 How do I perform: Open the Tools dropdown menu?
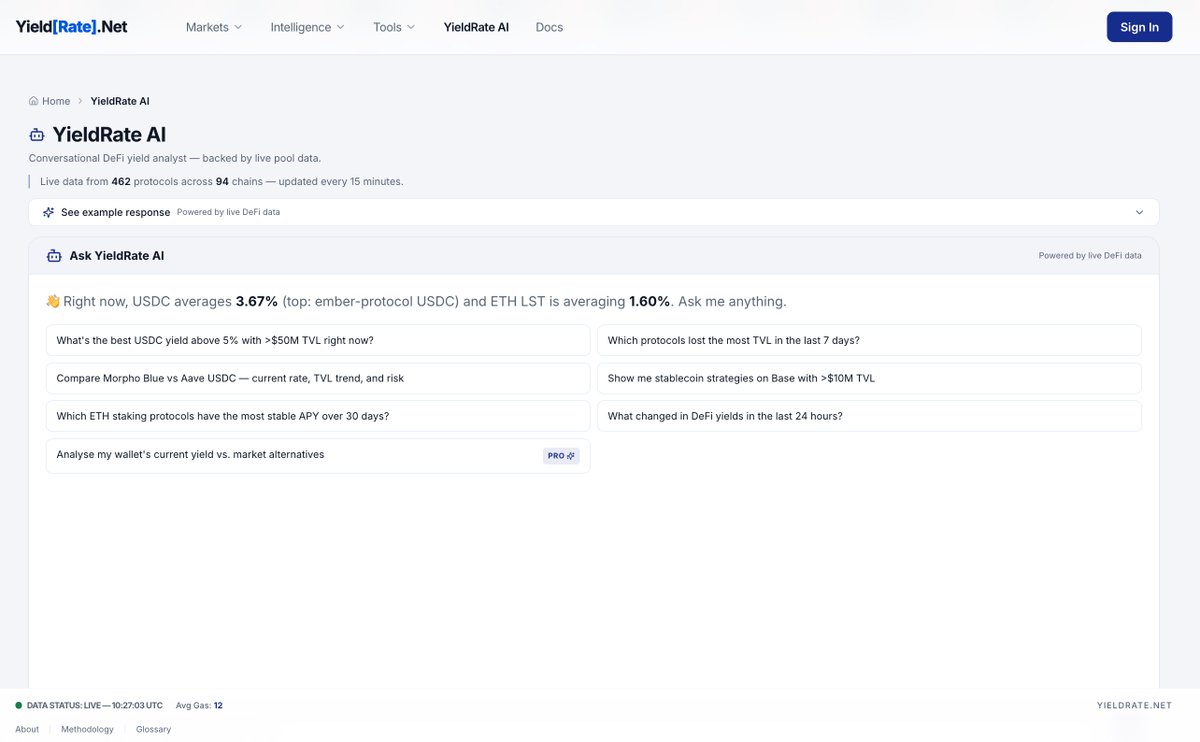(394, 27)
